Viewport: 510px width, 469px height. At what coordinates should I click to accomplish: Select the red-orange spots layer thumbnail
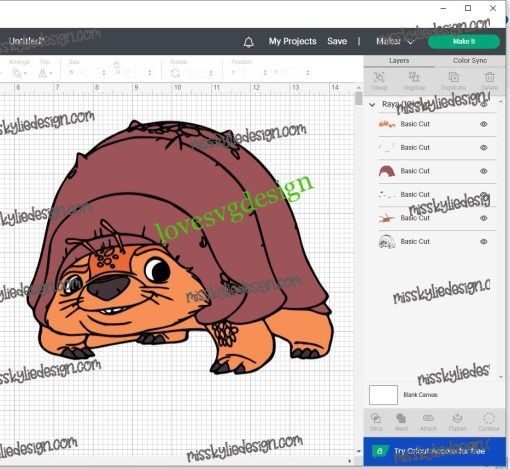tap(387, 218)
